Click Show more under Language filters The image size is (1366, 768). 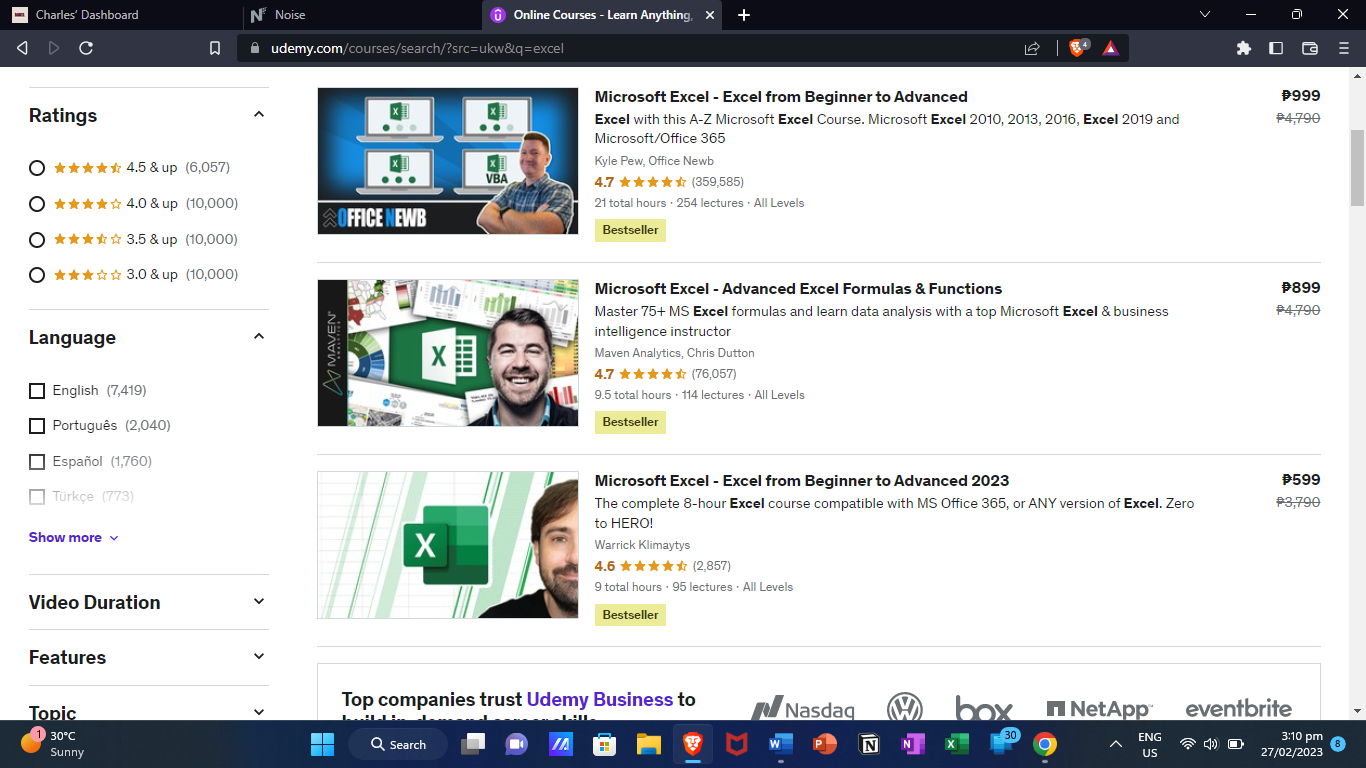tap(74, 538)
